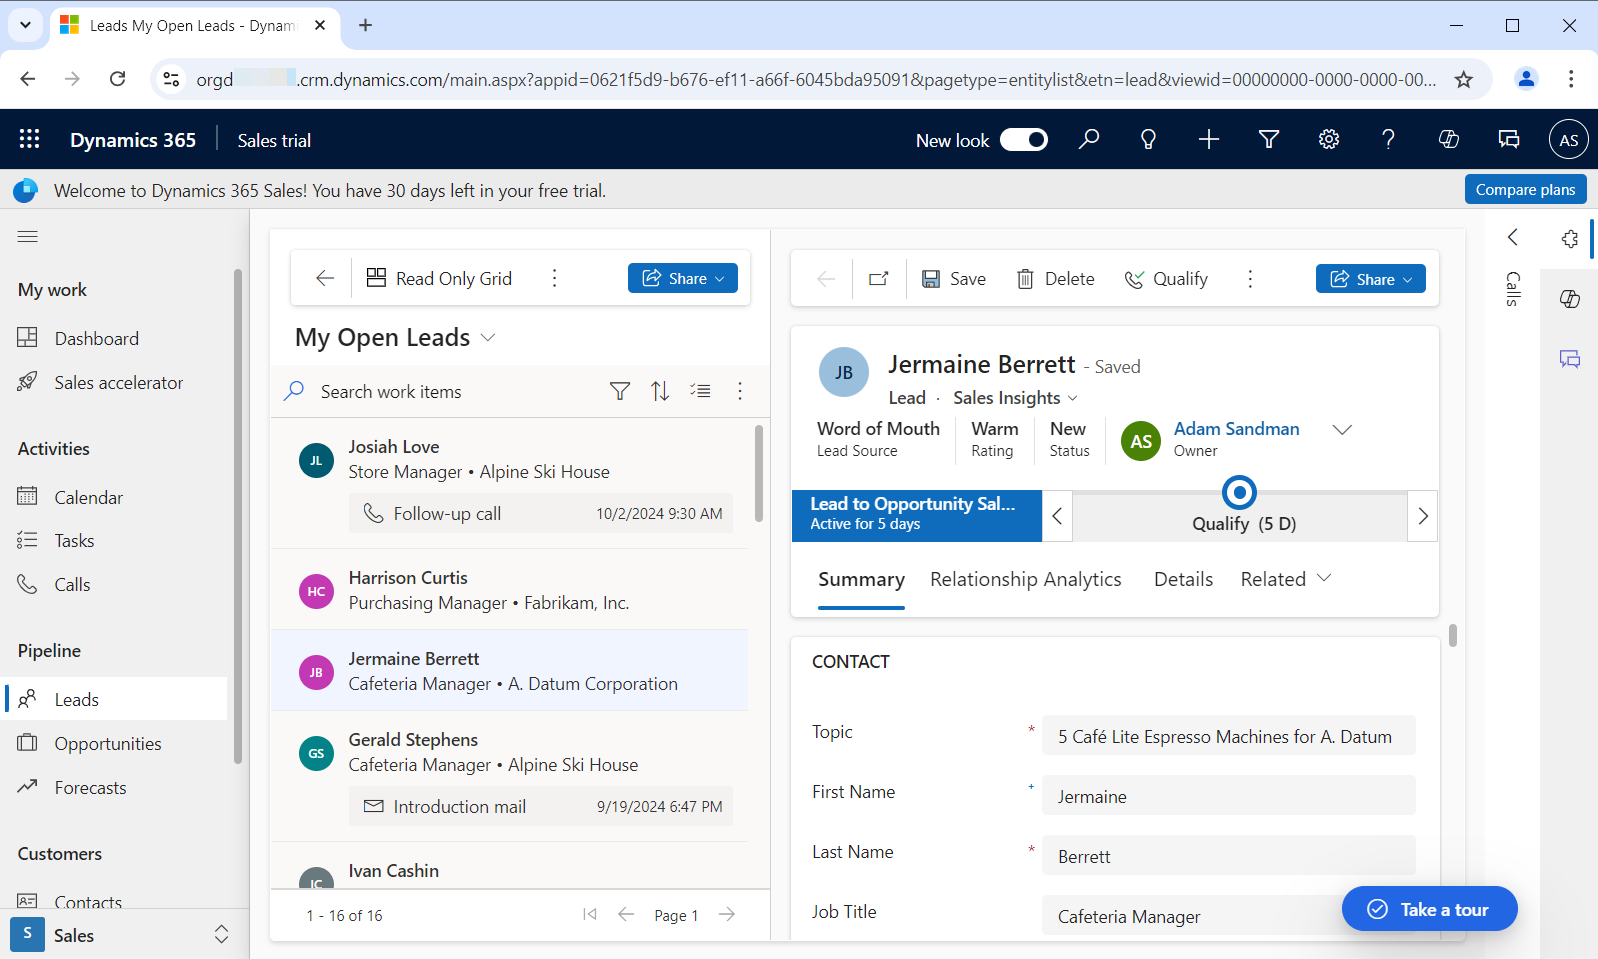Click the search magnifier in top bar
Screen dimensions: 1598x959
[1089, 140]
